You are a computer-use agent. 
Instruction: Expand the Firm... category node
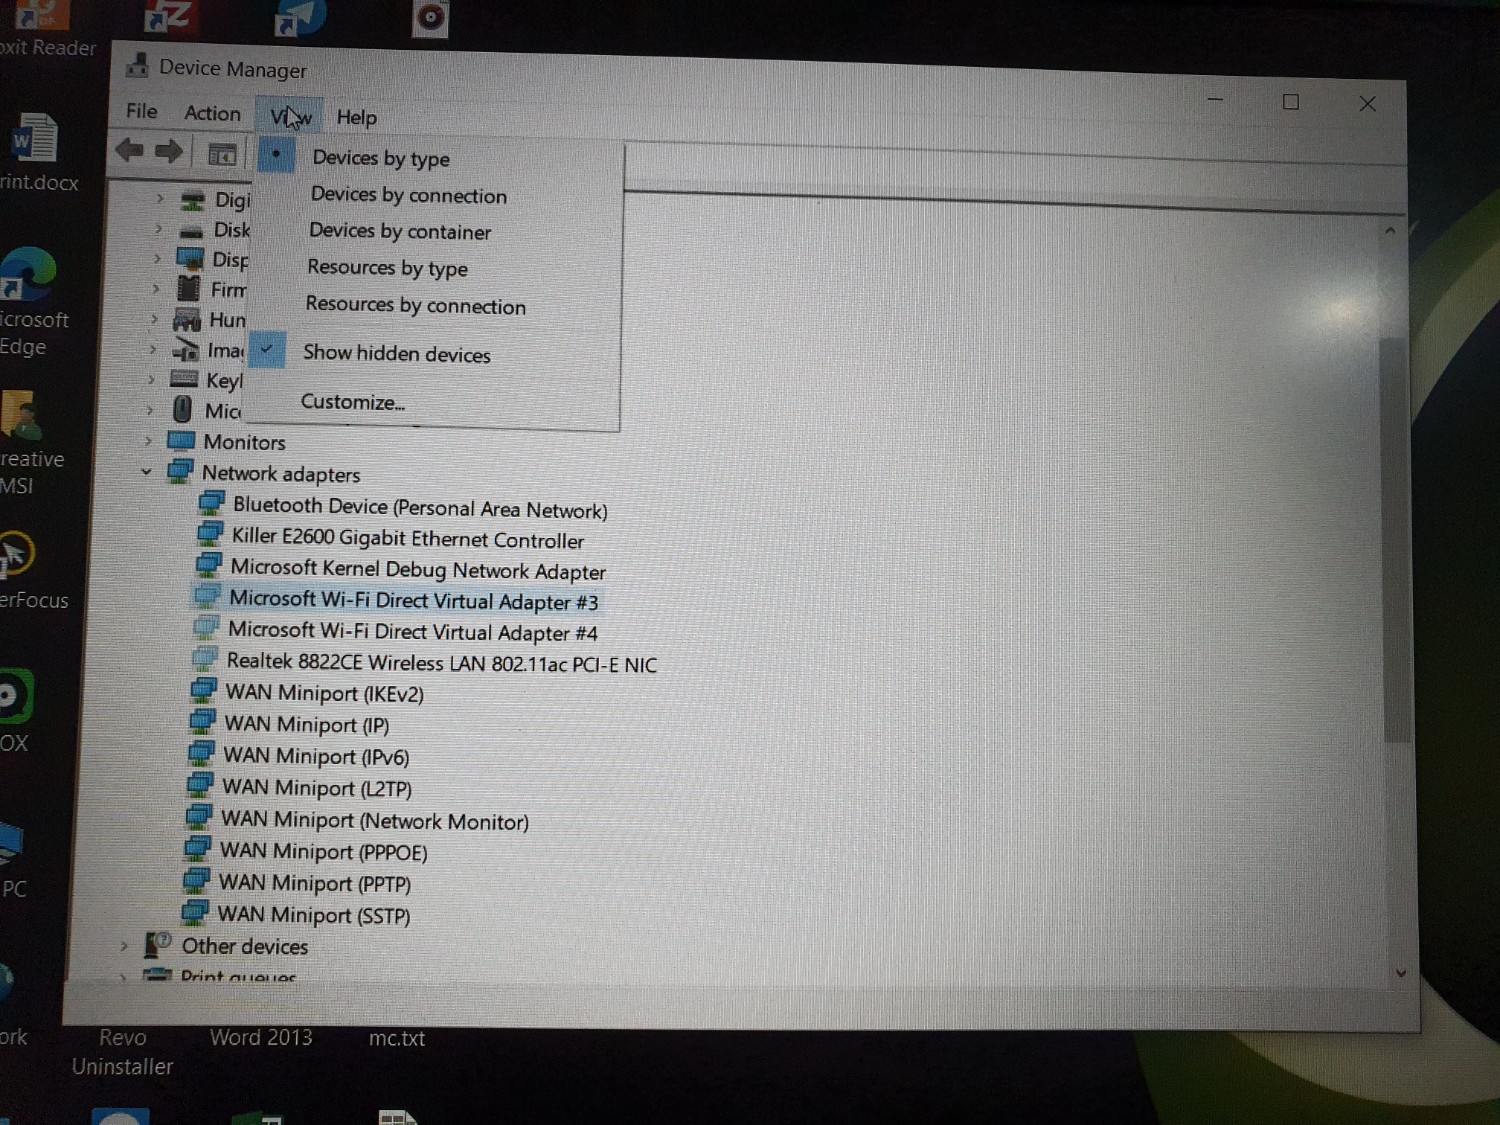click(156, 288)
